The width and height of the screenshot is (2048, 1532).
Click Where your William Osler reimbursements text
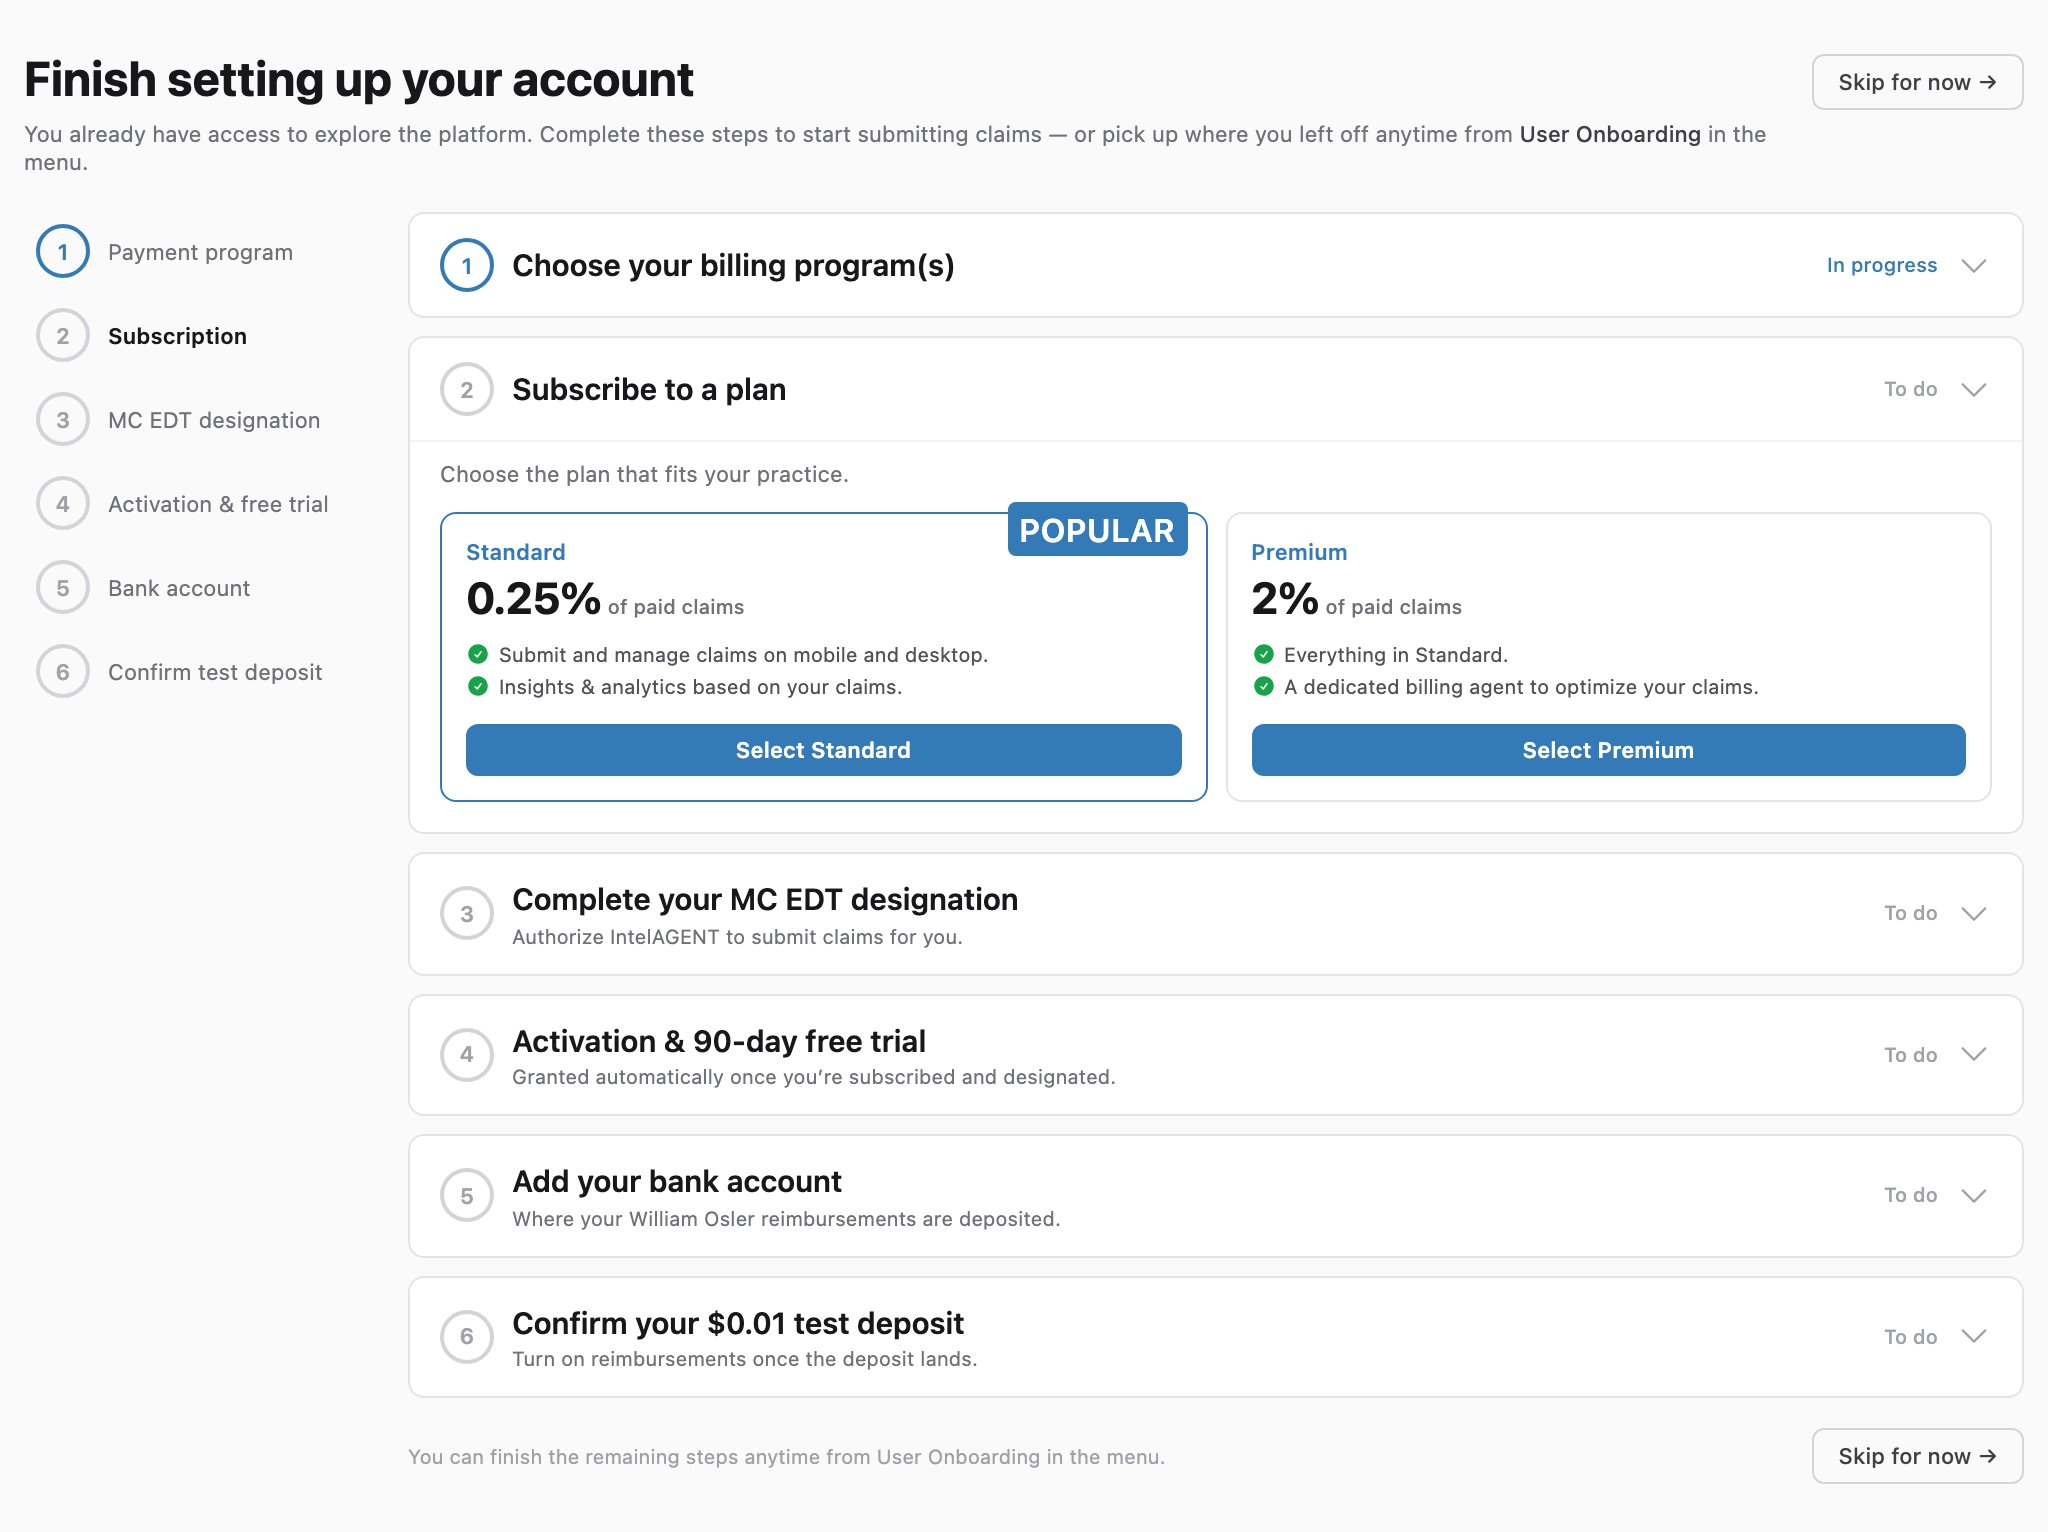pos(786,1219)
